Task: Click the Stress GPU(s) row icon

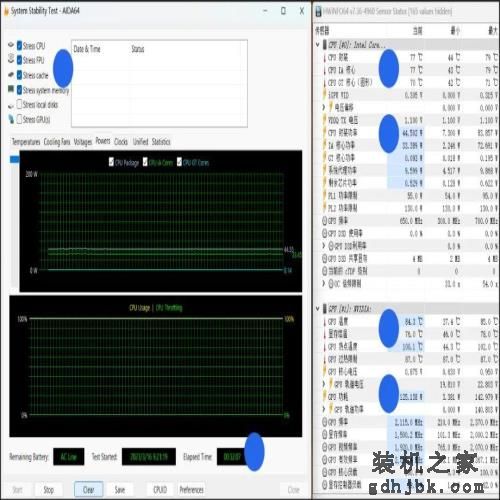Action: (11, 119)
